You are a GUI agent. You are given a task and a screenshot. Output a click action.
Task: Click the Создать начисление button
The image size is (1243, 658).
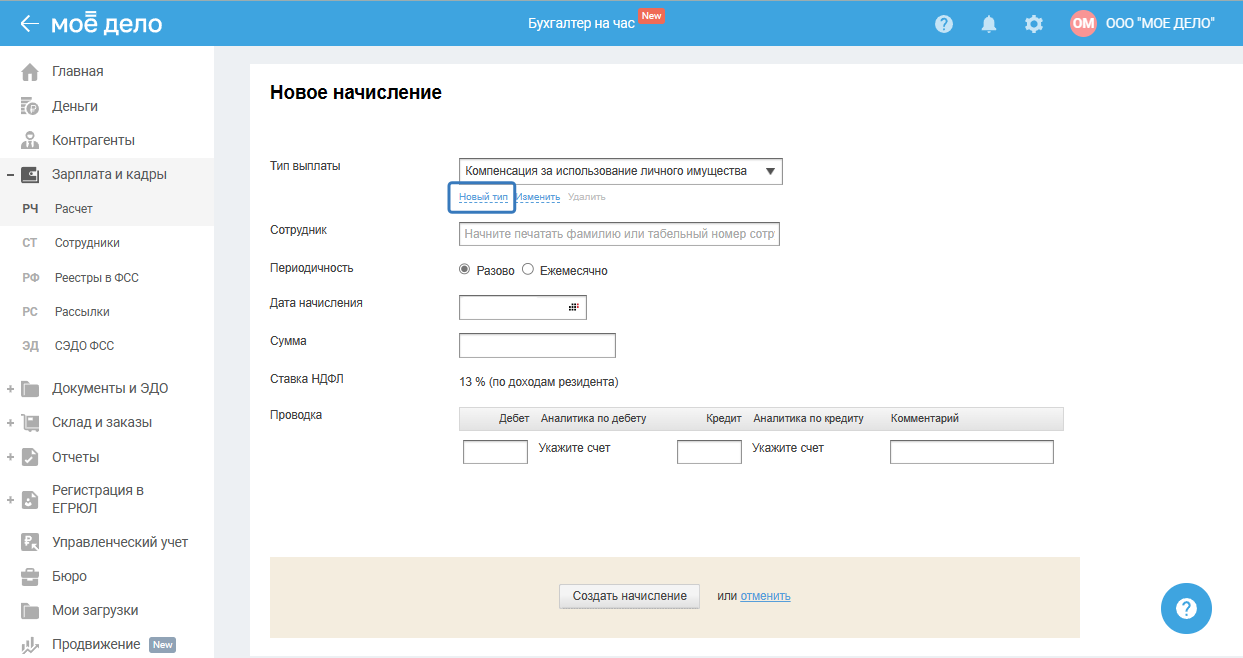tap(629, 596)
